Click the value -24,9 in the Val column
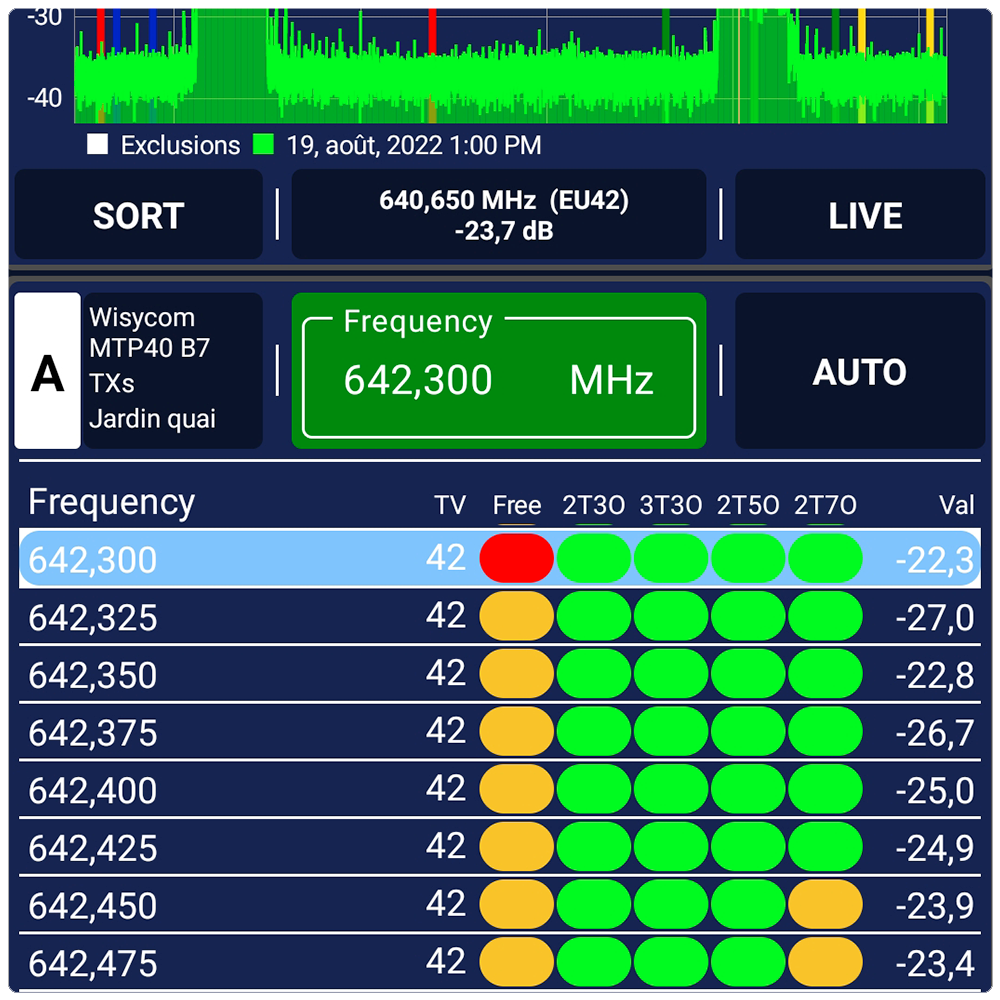 pos(935,848)
